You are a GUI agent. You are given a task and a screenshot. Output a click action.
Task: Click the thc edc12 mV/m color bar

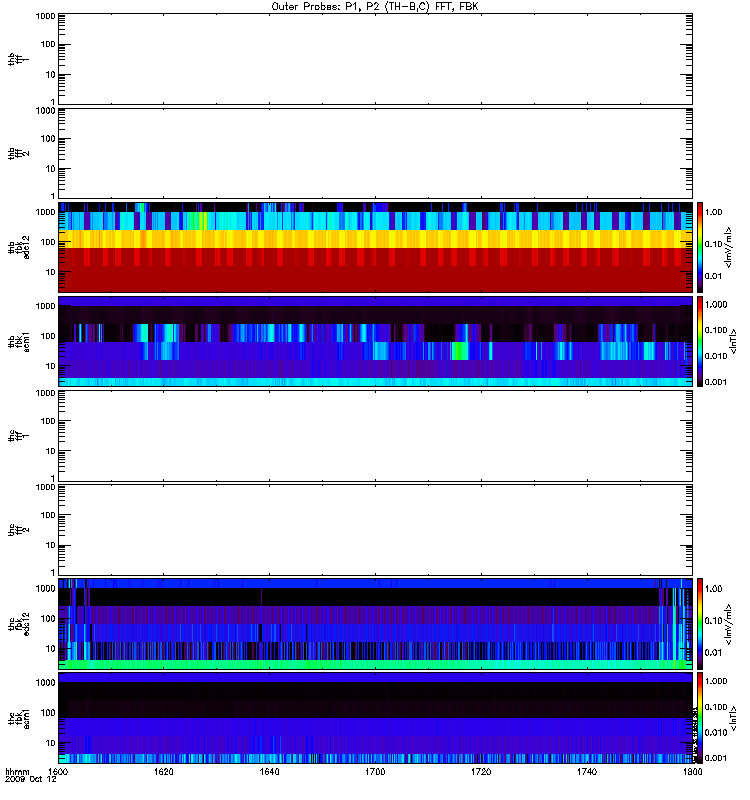[700, 624]
